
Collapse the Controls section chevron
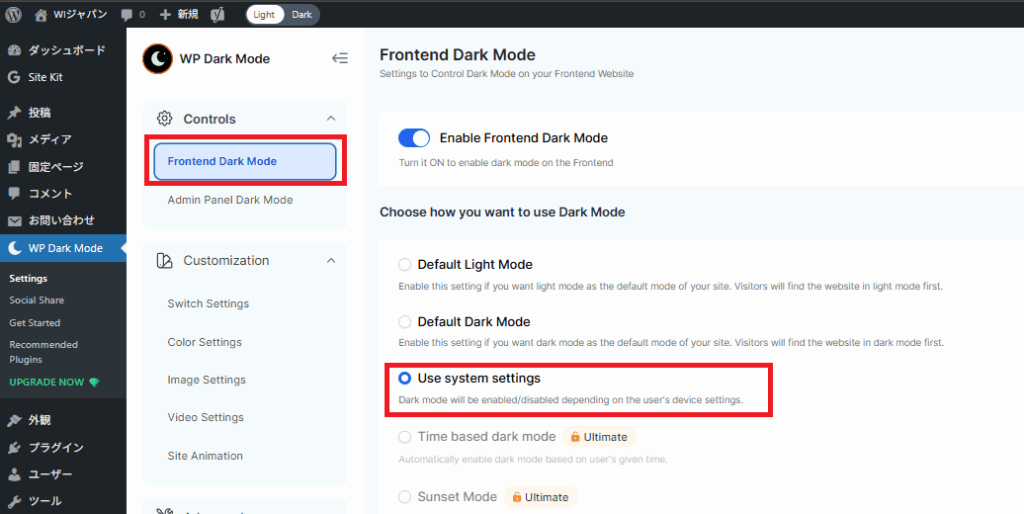[331, 119]
